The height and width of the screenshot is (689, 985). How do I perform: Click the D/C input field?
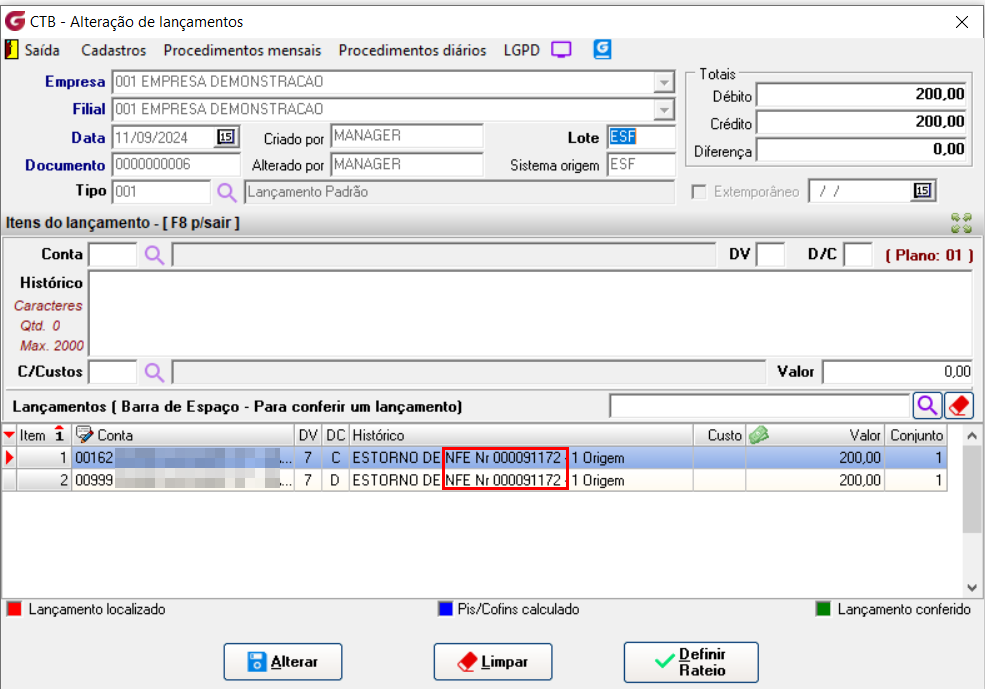coord(857,254)
